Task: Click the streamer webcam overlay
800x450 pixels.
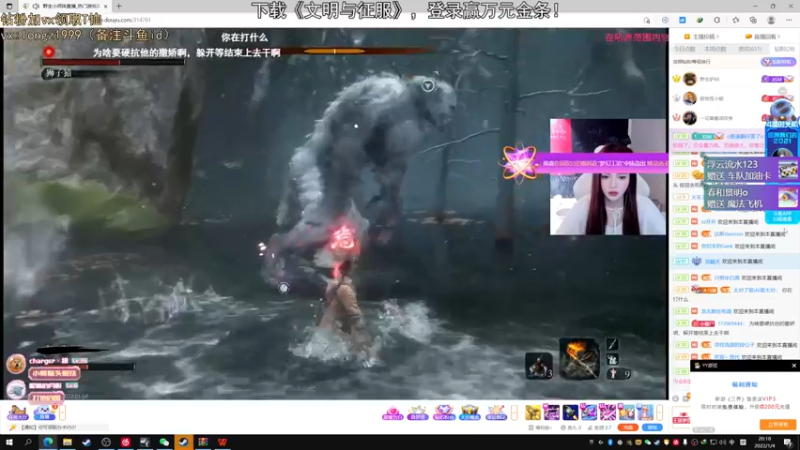Action: tap(608, 177)
